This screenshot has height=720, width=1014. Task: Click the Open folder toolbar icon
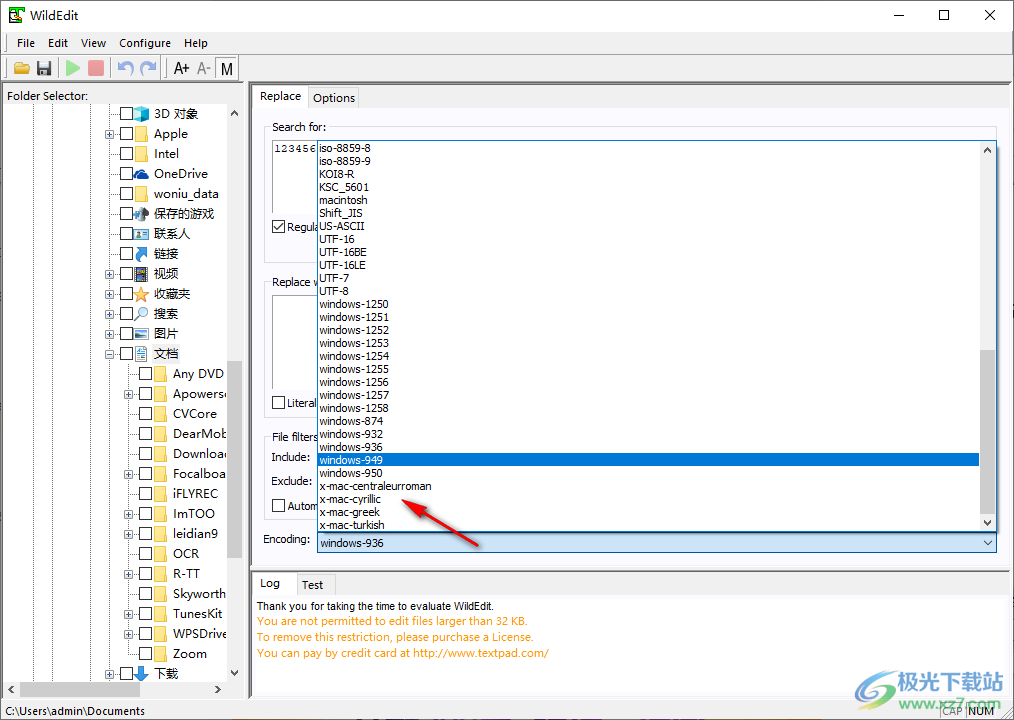[21, 68]
